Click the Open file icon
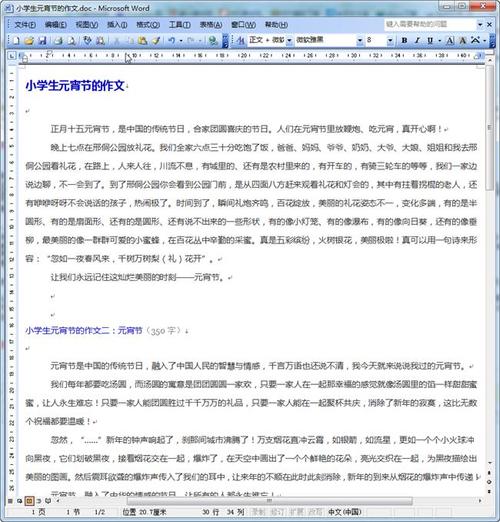500x522 pixels. (x=29, y=41)
